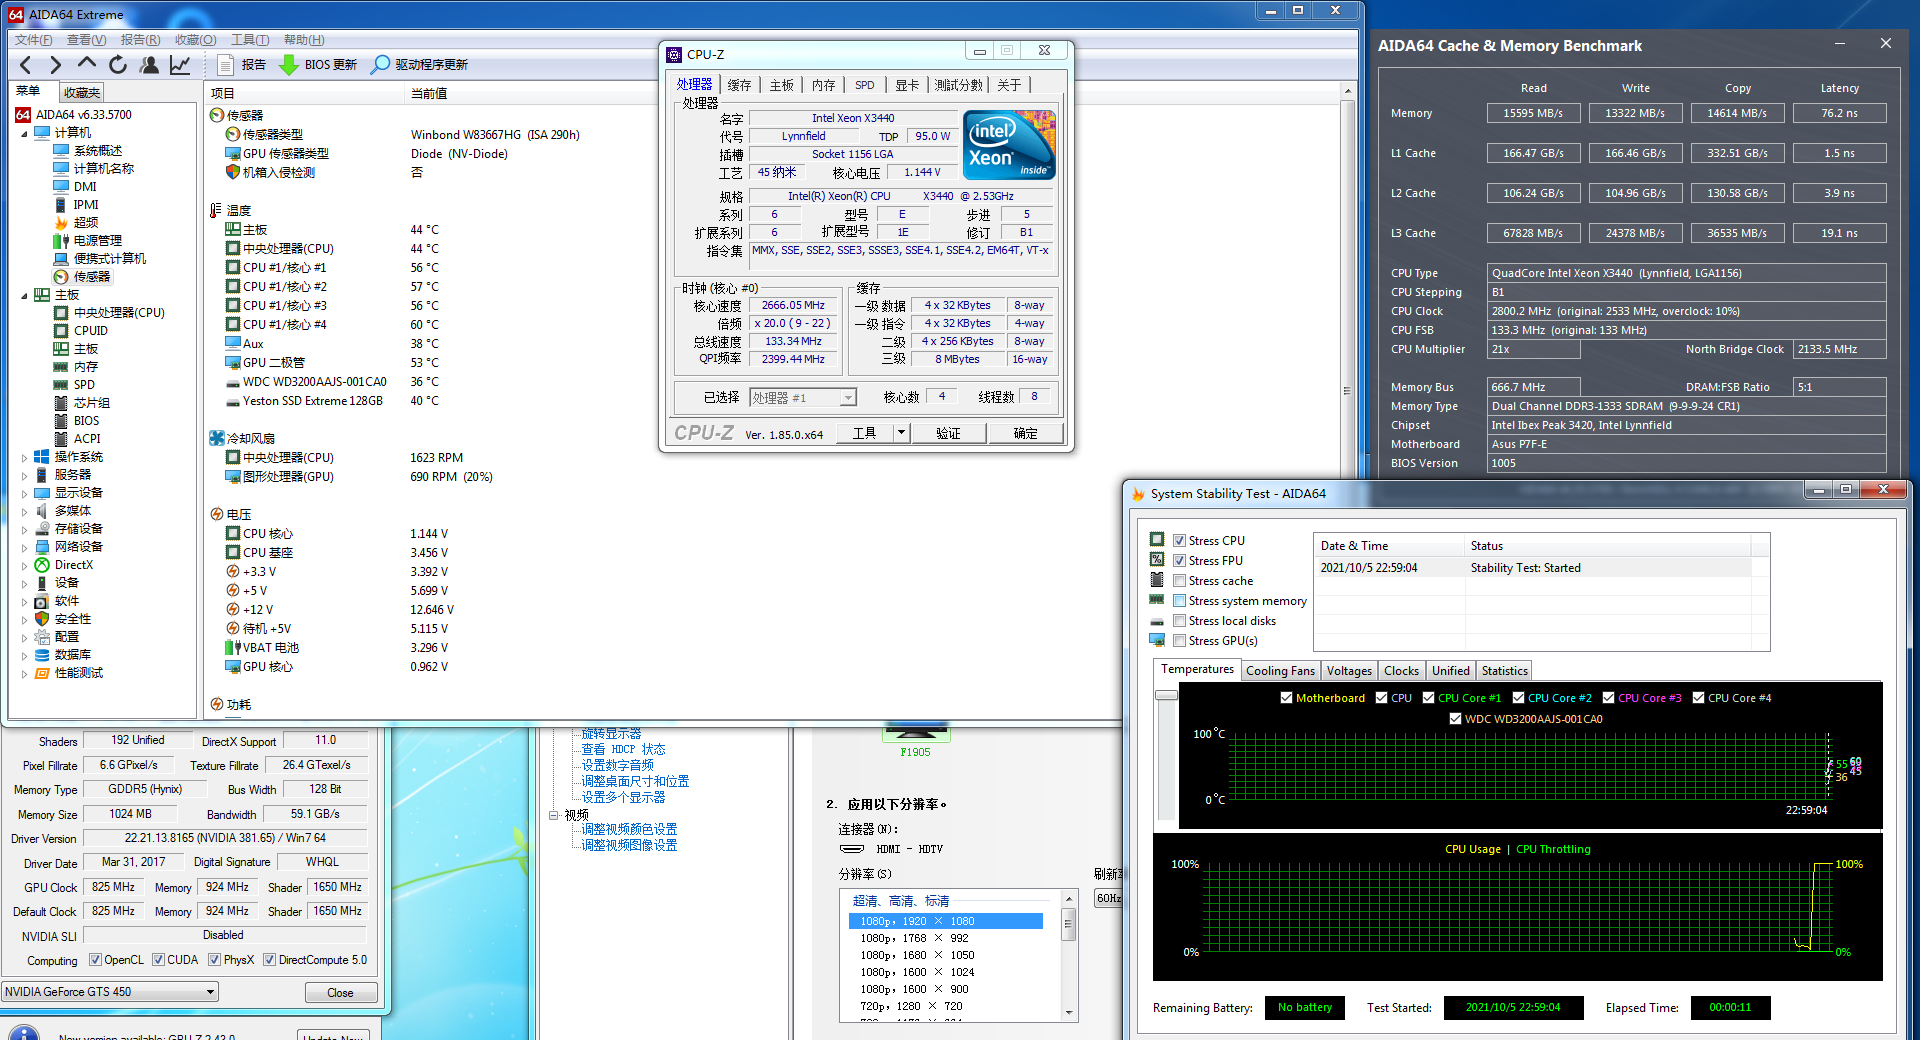Screen dimensions: 1920x1040
Task: Toggle OpenCL checkbox in GPU-Z
Action: pos(95,960)
